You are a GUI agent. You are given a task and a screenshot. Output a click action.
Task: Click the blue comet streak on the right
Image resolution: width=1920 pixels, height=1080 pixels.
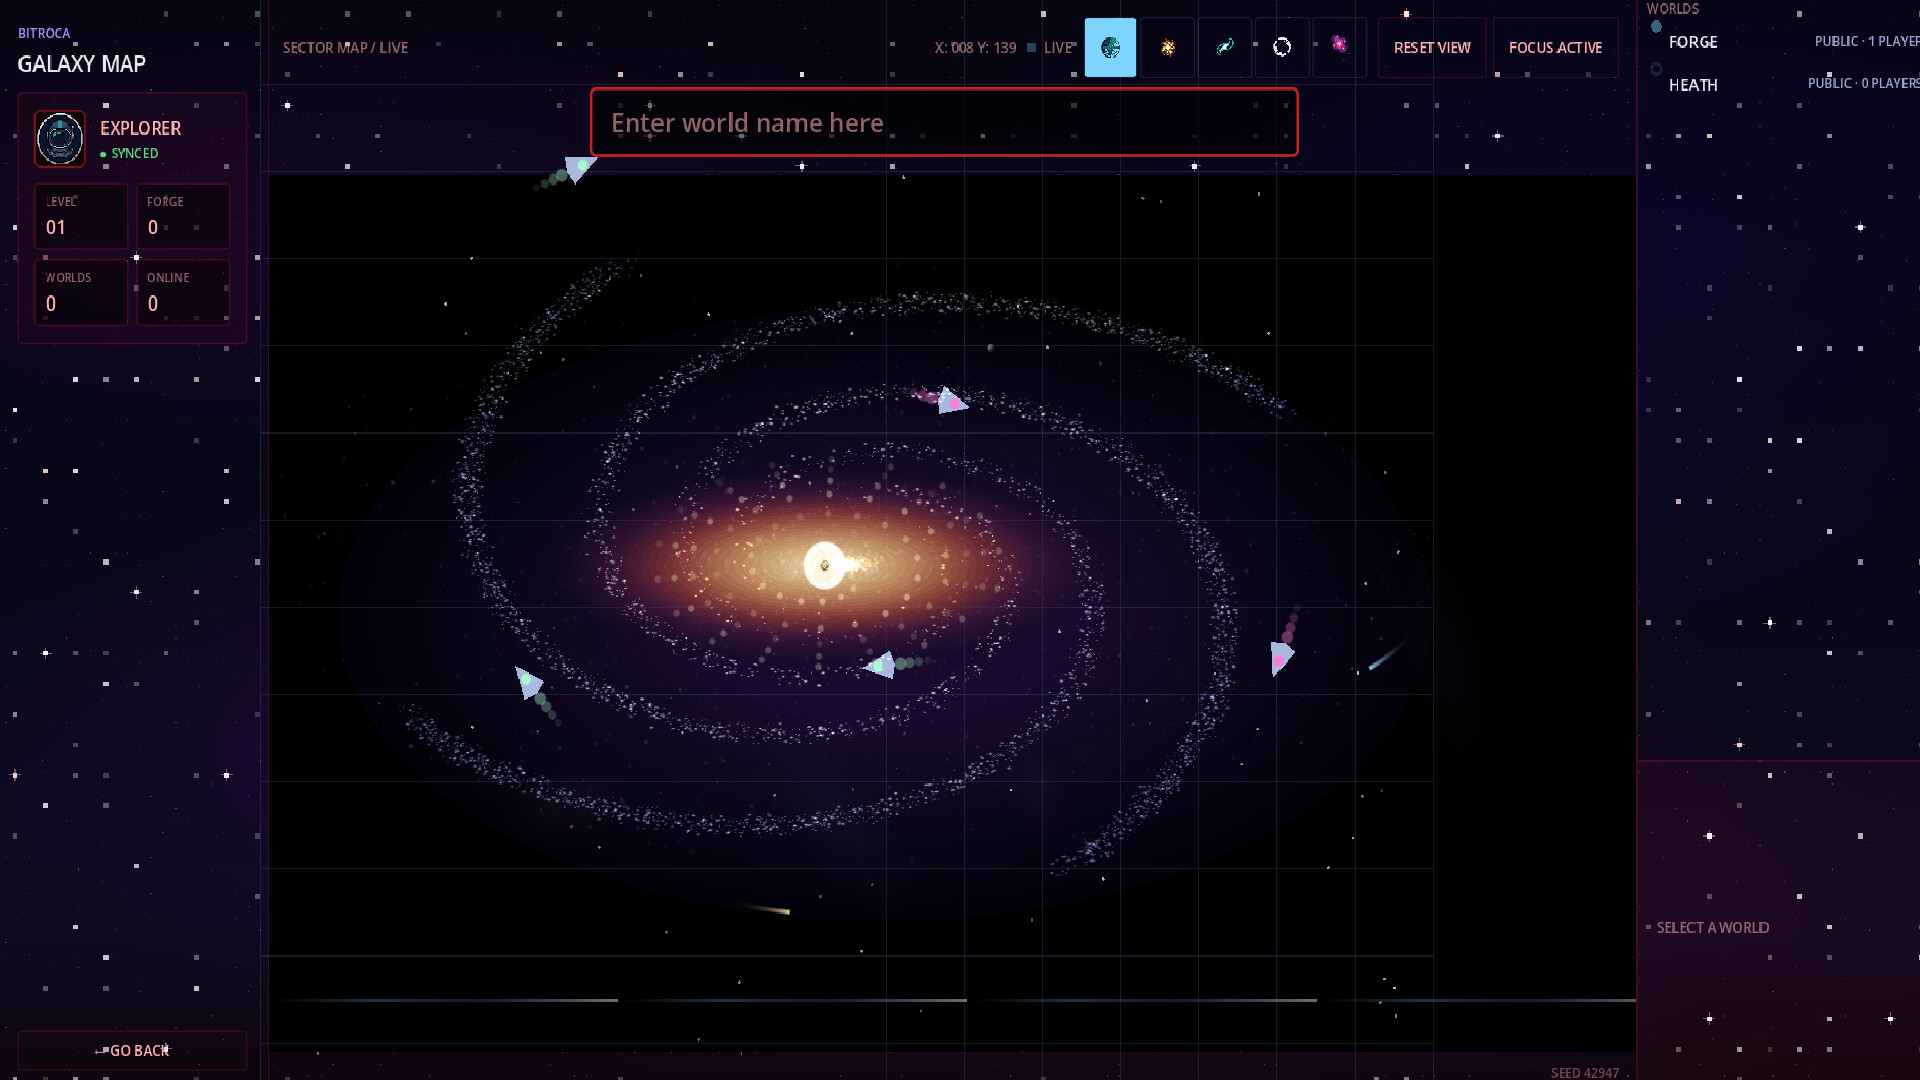coord(1388,654)
